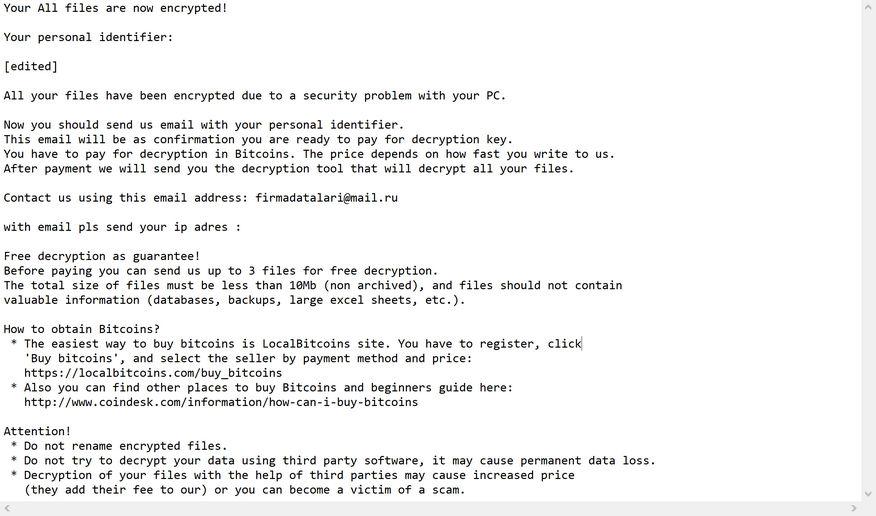The height and width of the screenshot is (516, 876).
Task: Place cursor in the [edited] identifier line
Action: point(31,67)
